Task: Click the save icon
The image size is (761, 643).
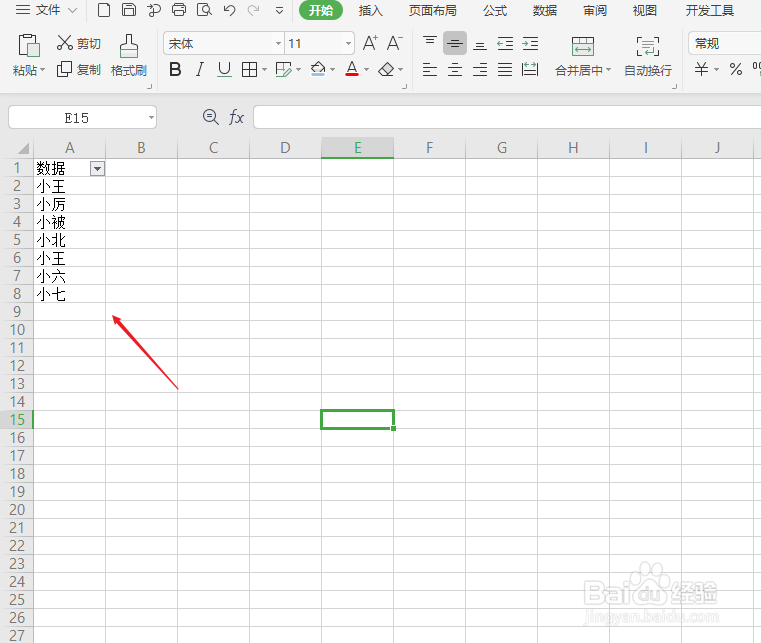Action: tap(129, 10)
